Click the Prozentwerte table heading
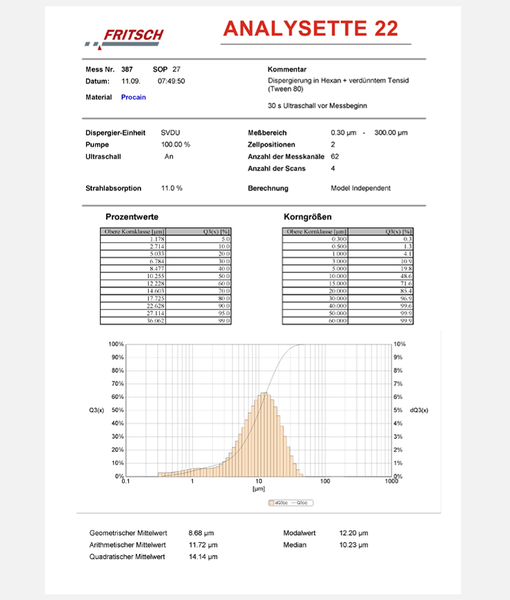This screenshot has height=600, width=510. 132,217
